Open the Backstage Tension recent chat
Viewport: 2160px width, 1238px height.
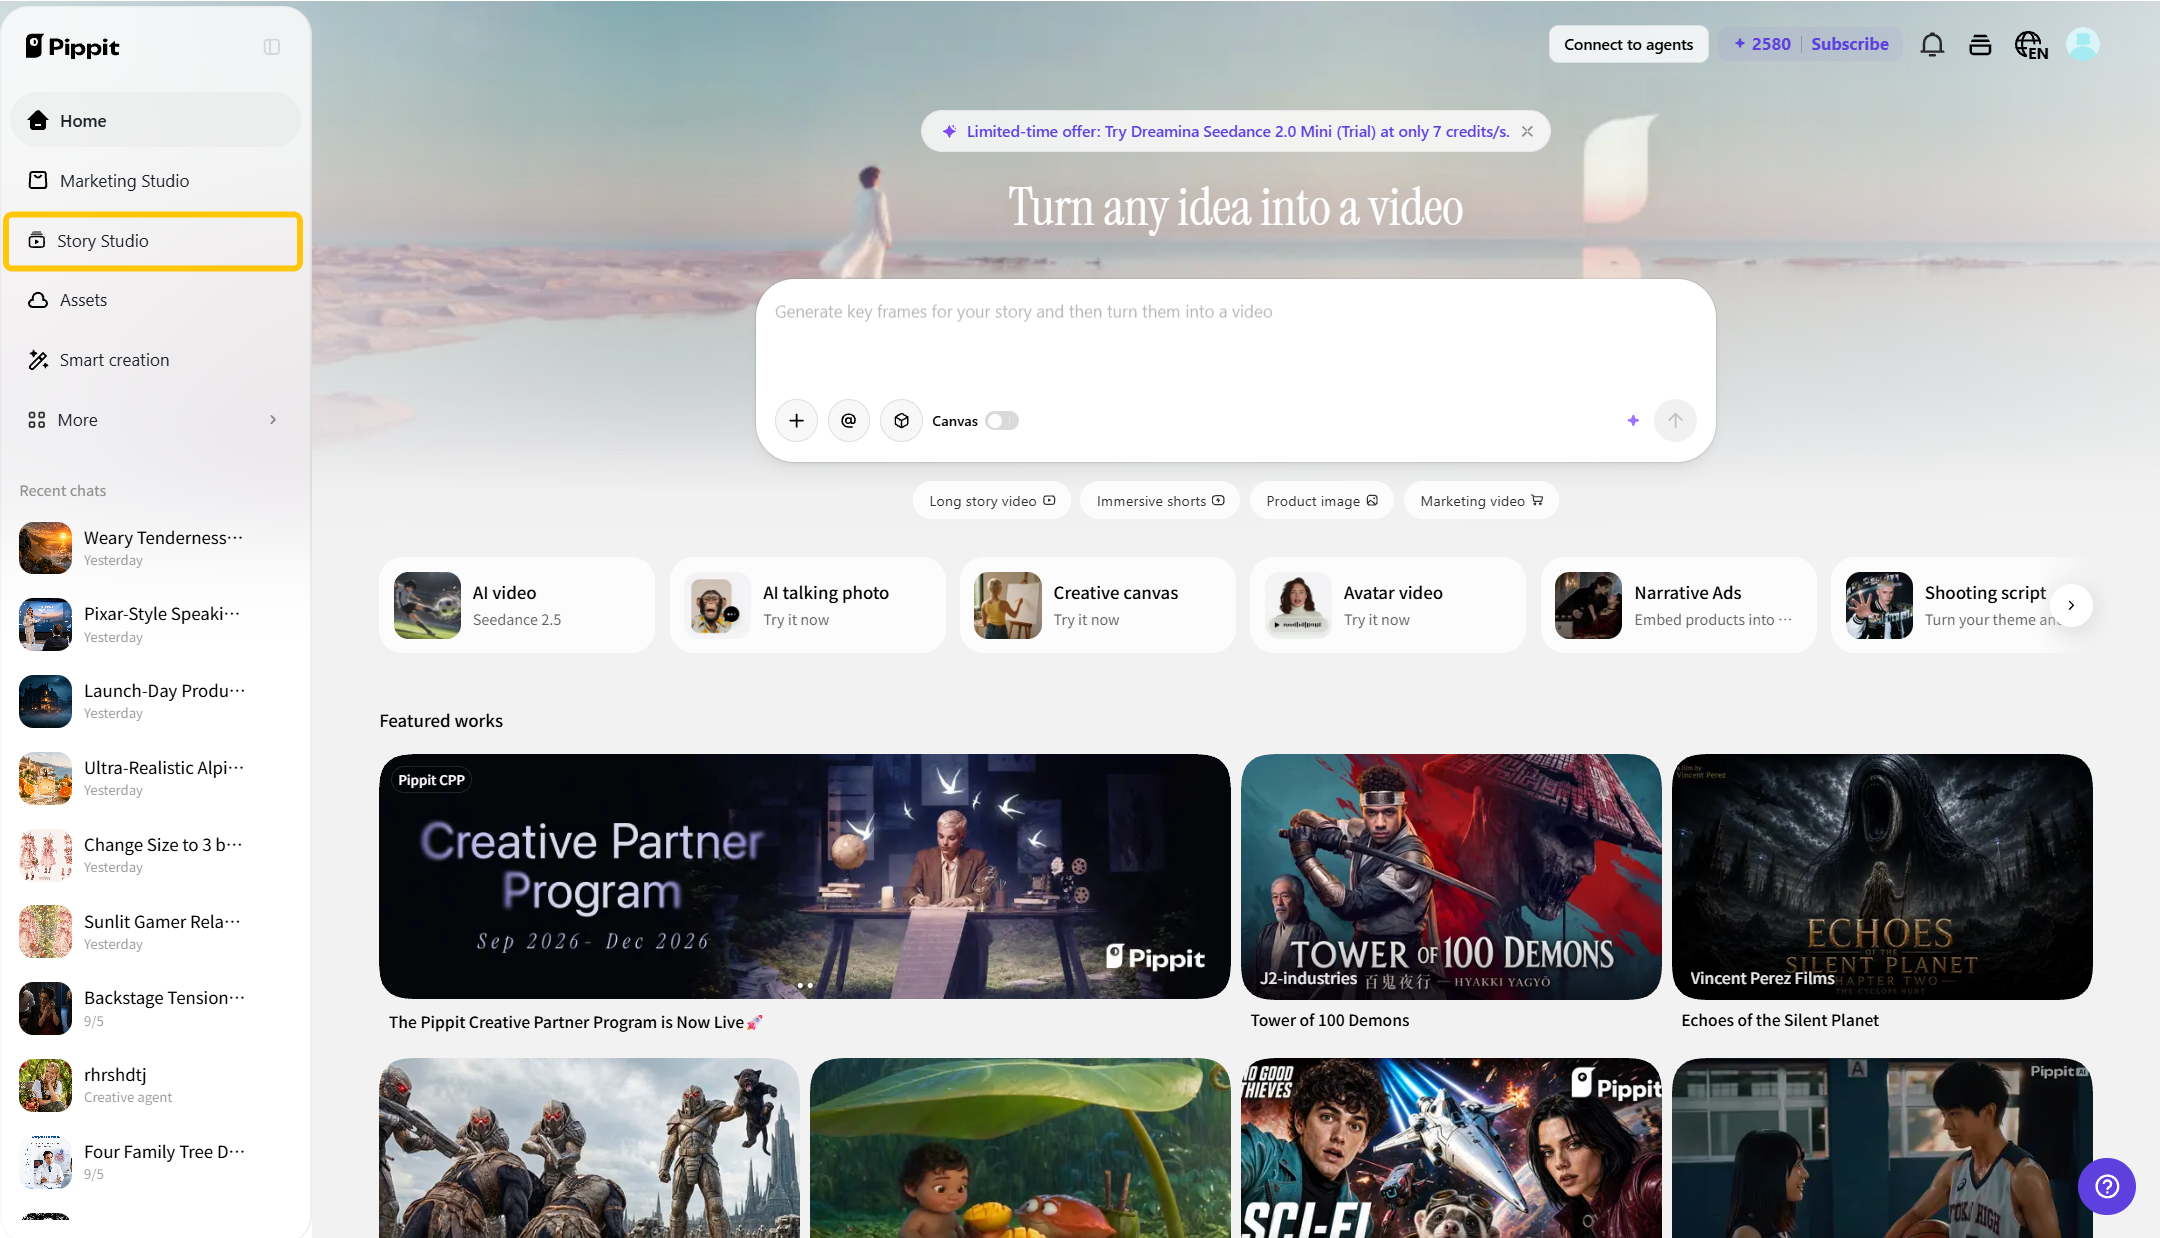(155, 1008)
